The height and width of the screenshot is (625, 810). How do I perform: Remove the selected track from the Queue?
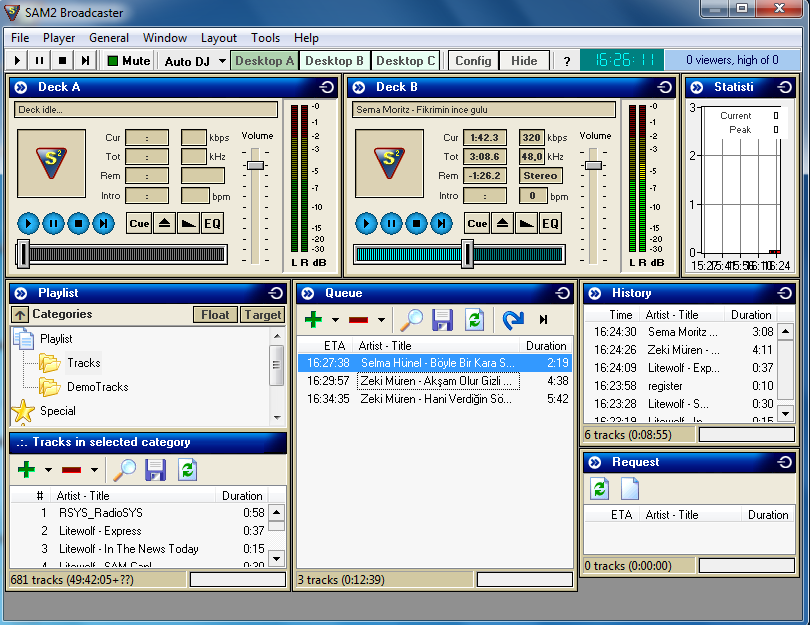359,320
